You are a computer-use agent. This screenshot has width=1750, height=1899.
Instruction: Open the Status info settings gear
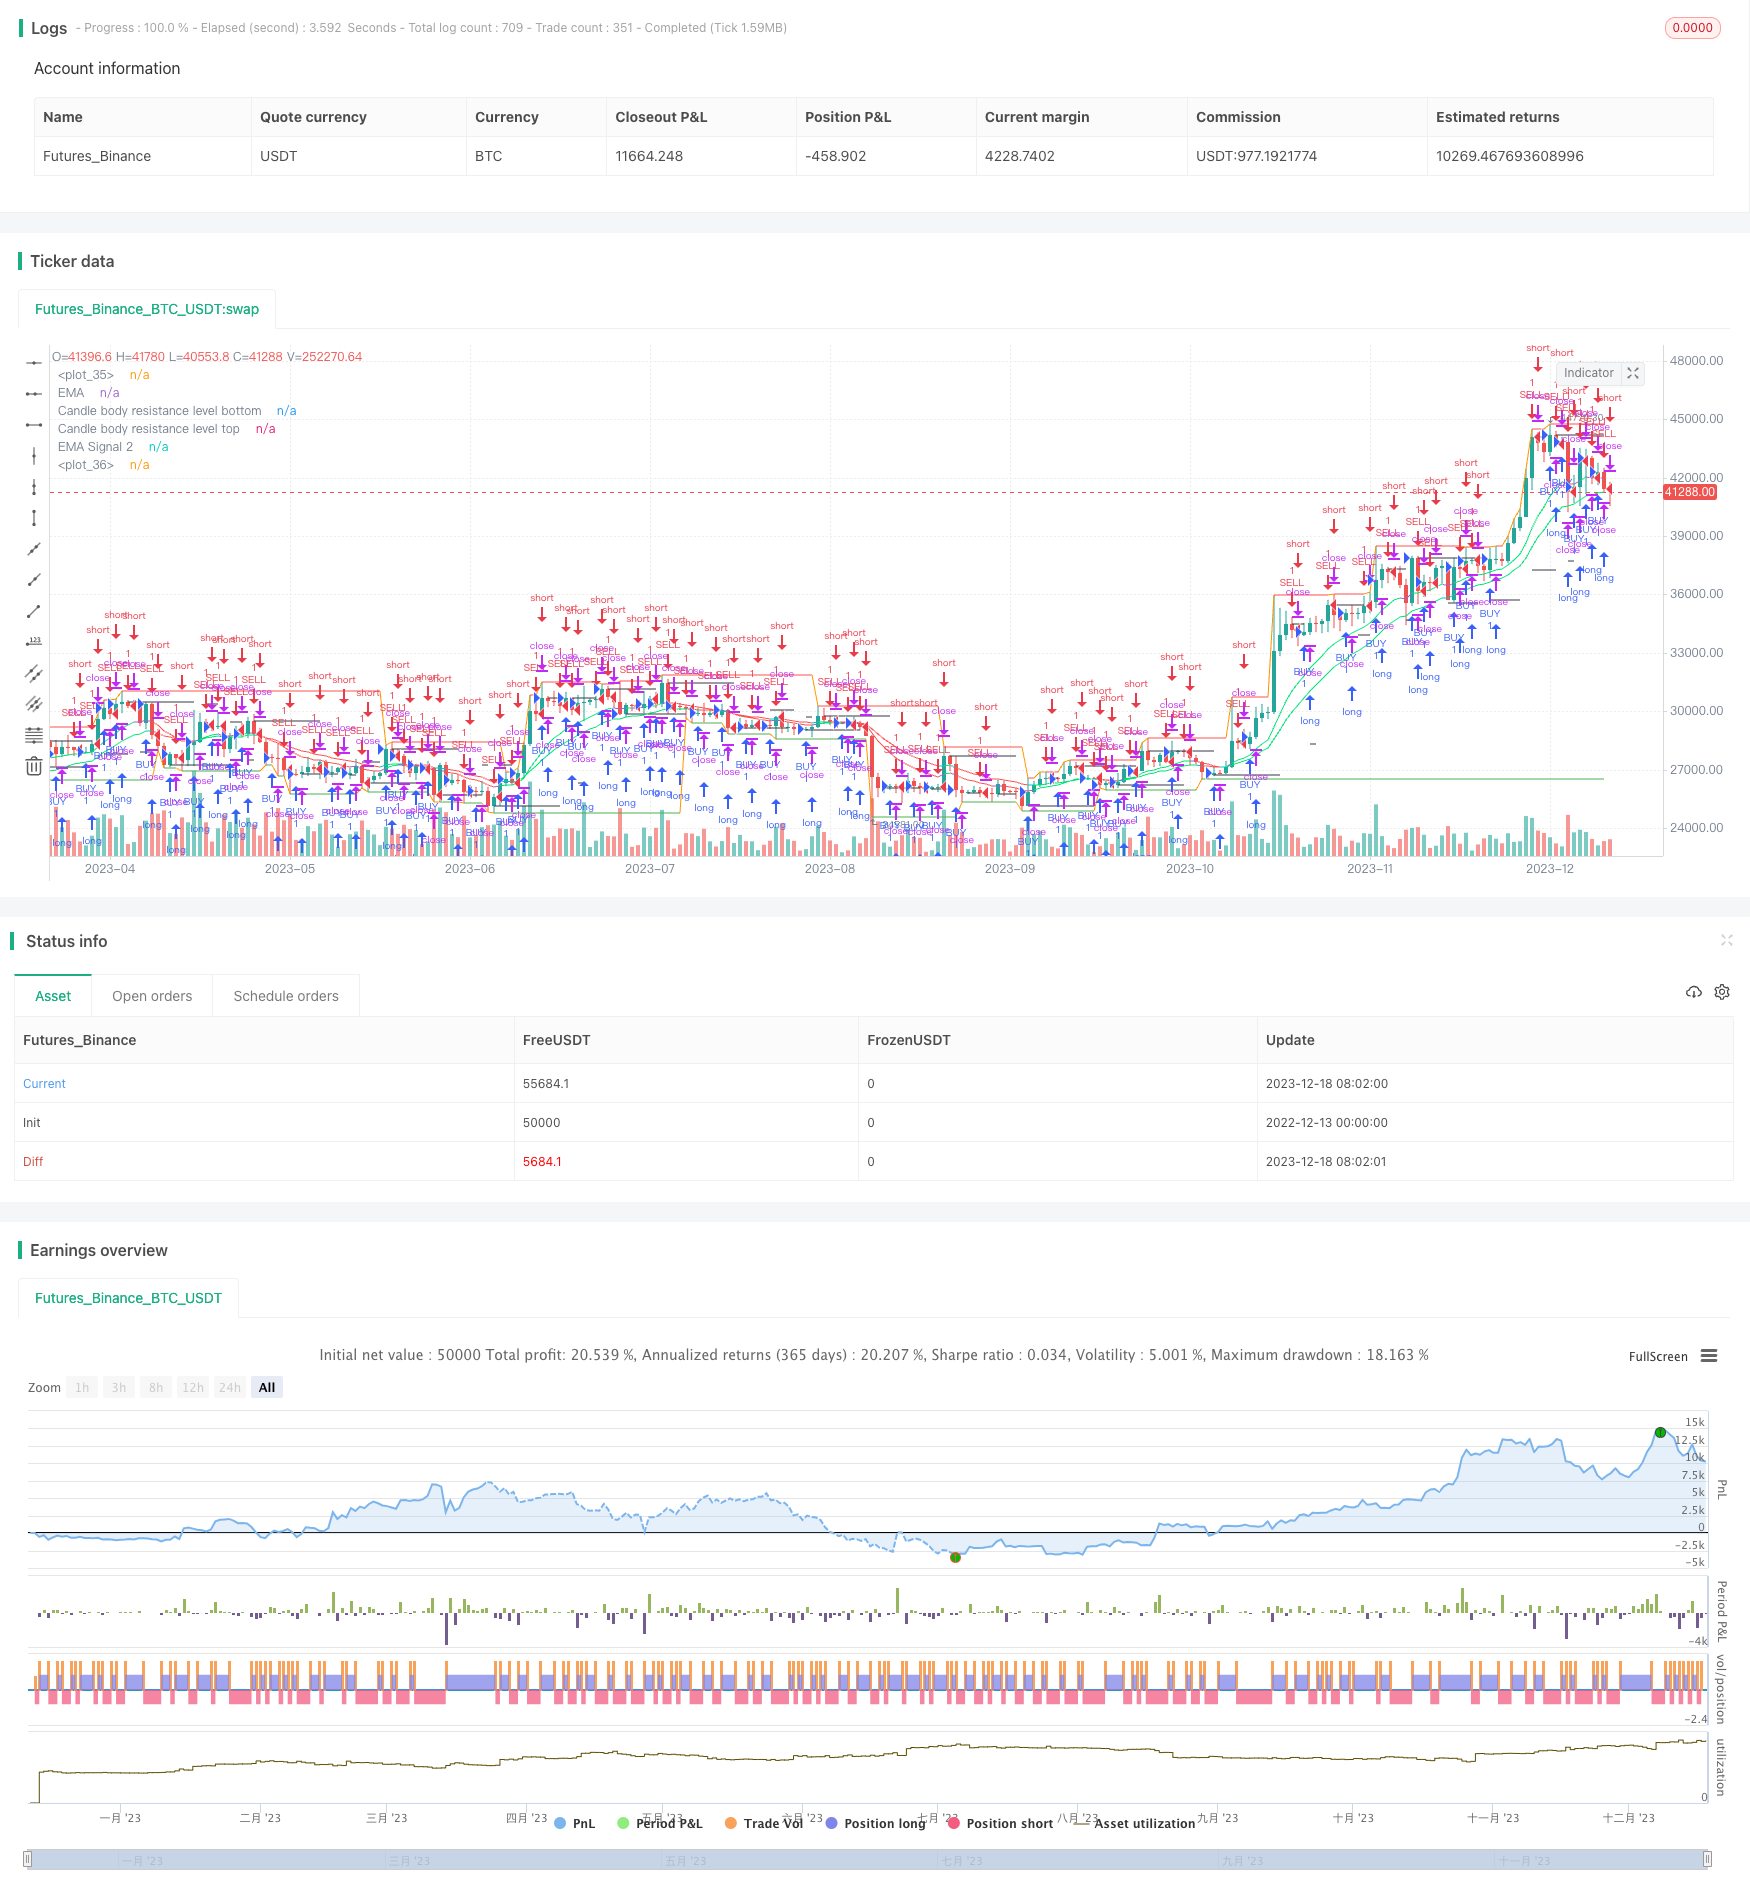tap(1722, 992)
